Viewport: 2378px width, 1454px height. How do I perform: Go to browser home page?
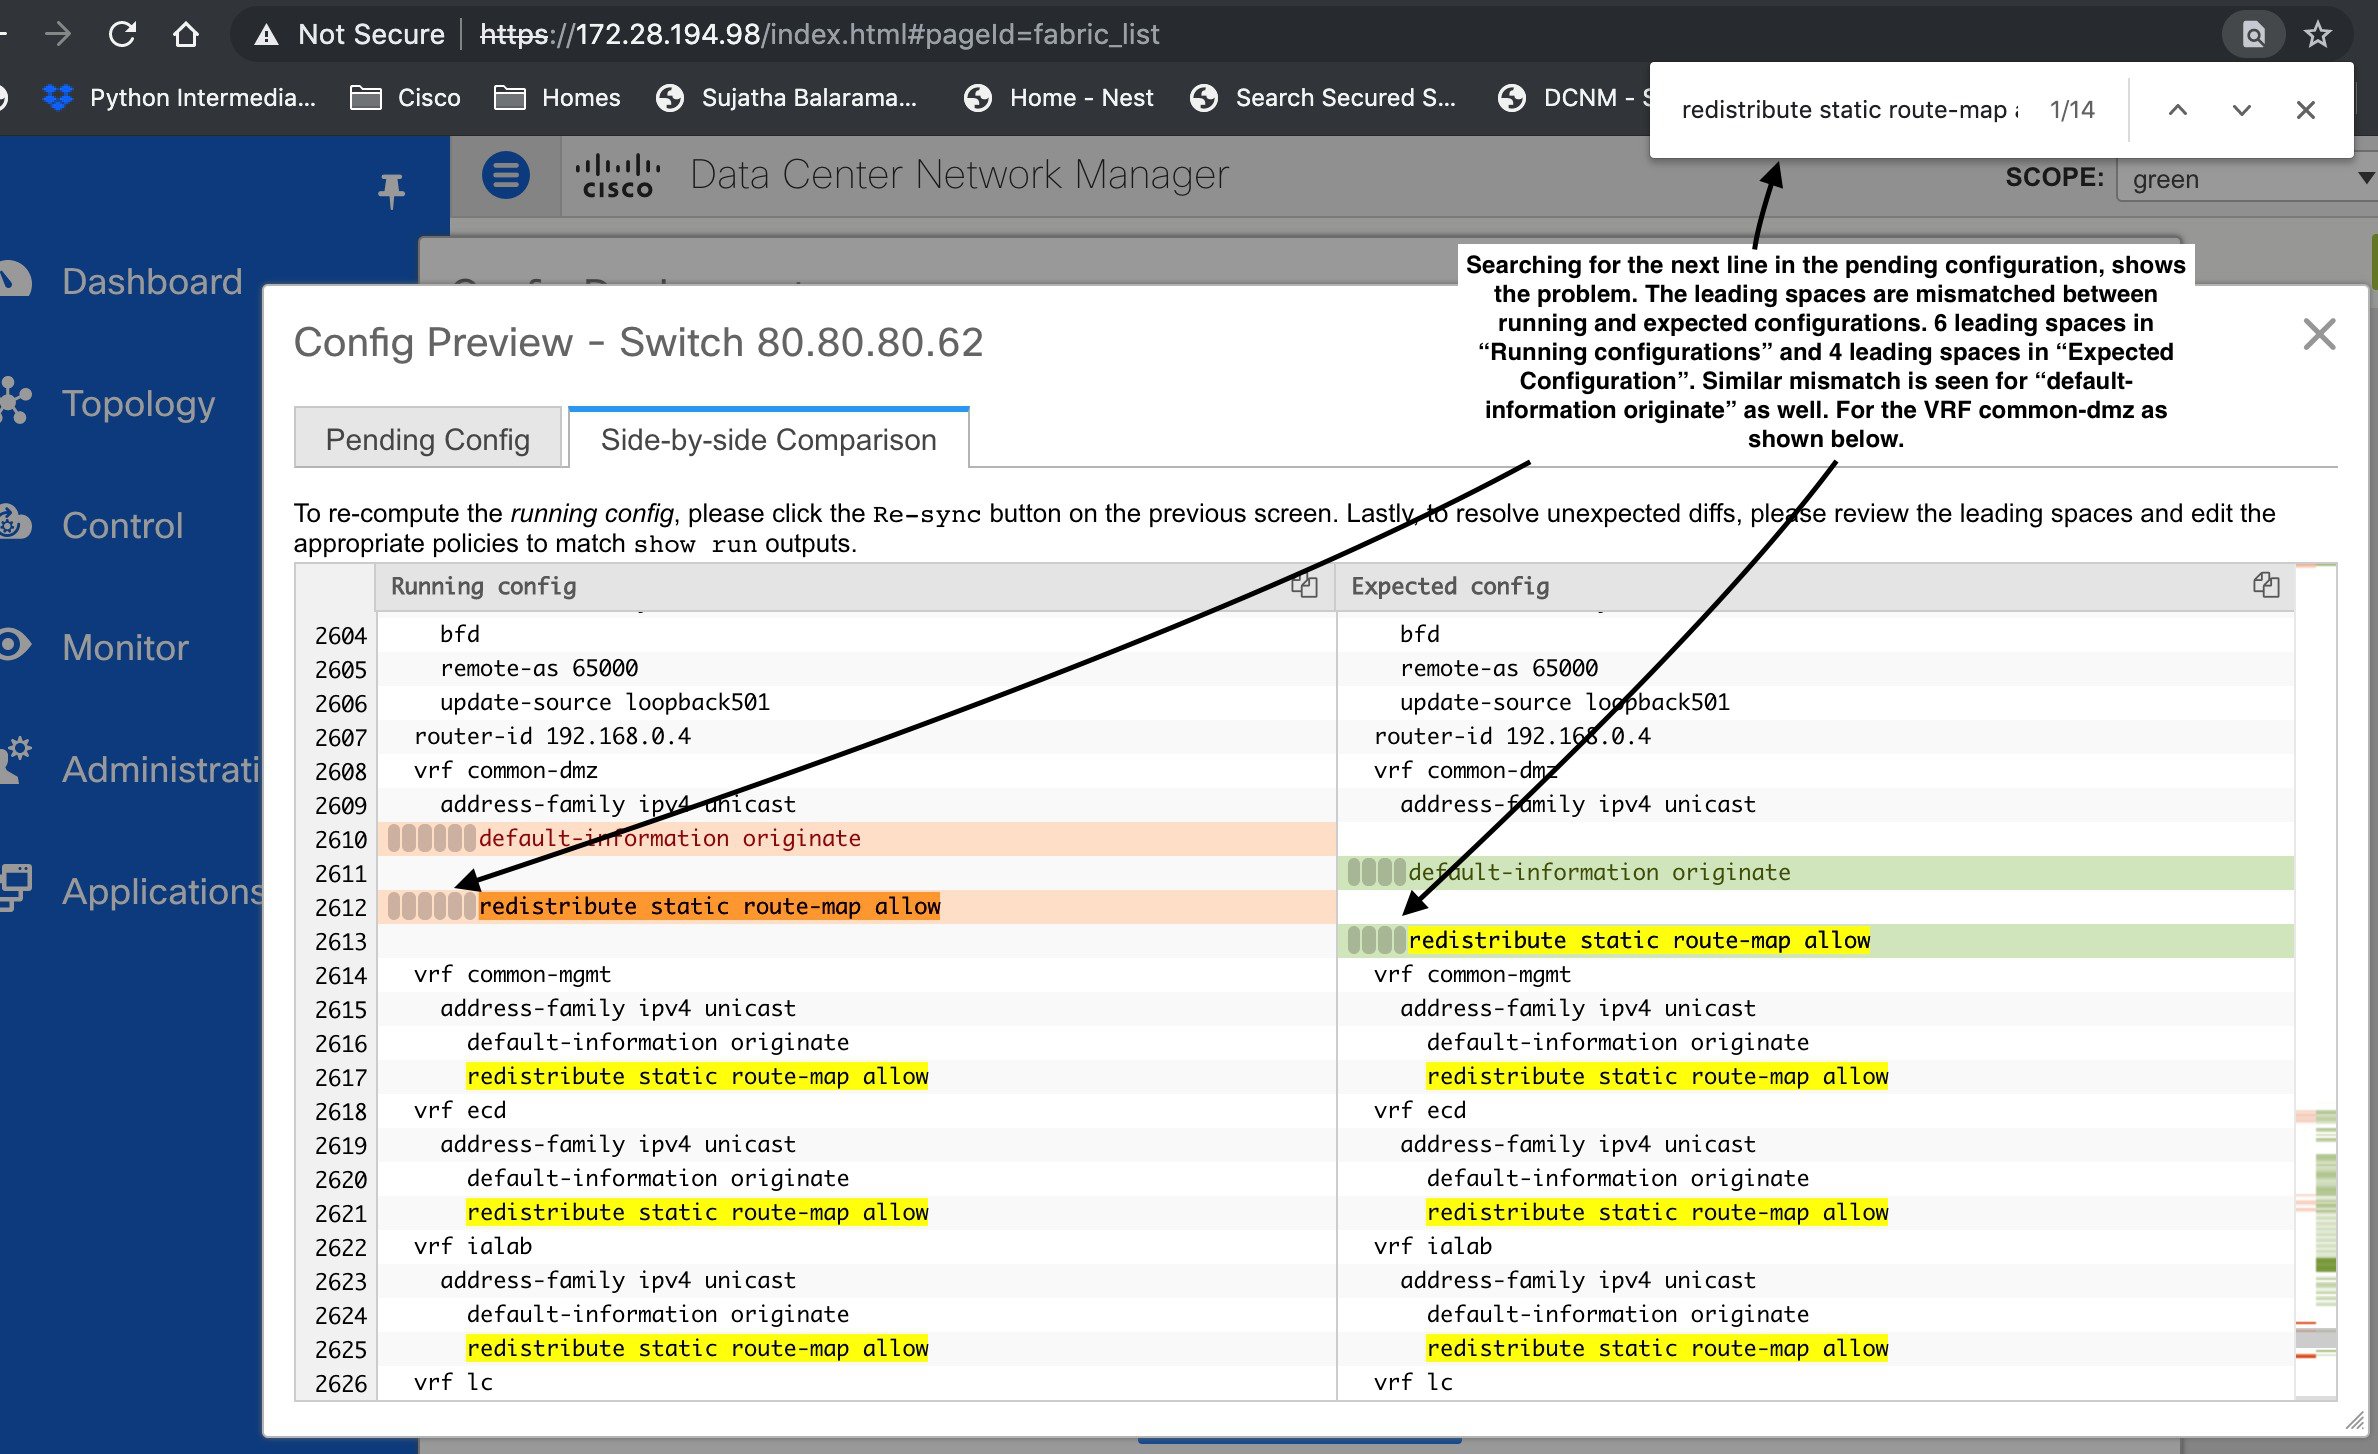[185, 34]
